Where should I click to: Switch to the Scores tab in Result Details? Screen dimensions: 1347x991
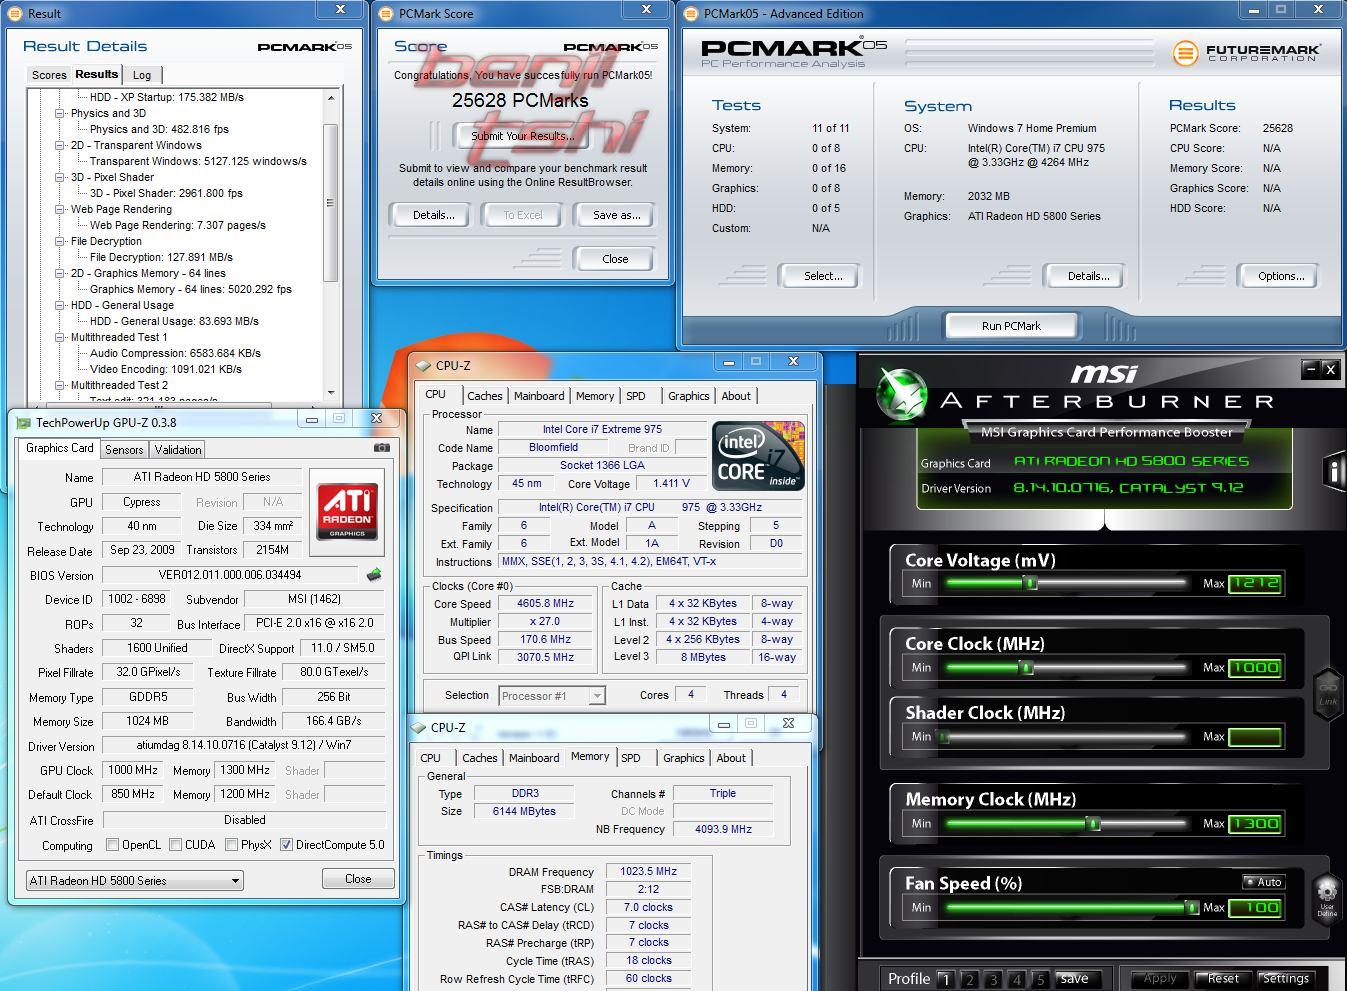coord(49,75)
